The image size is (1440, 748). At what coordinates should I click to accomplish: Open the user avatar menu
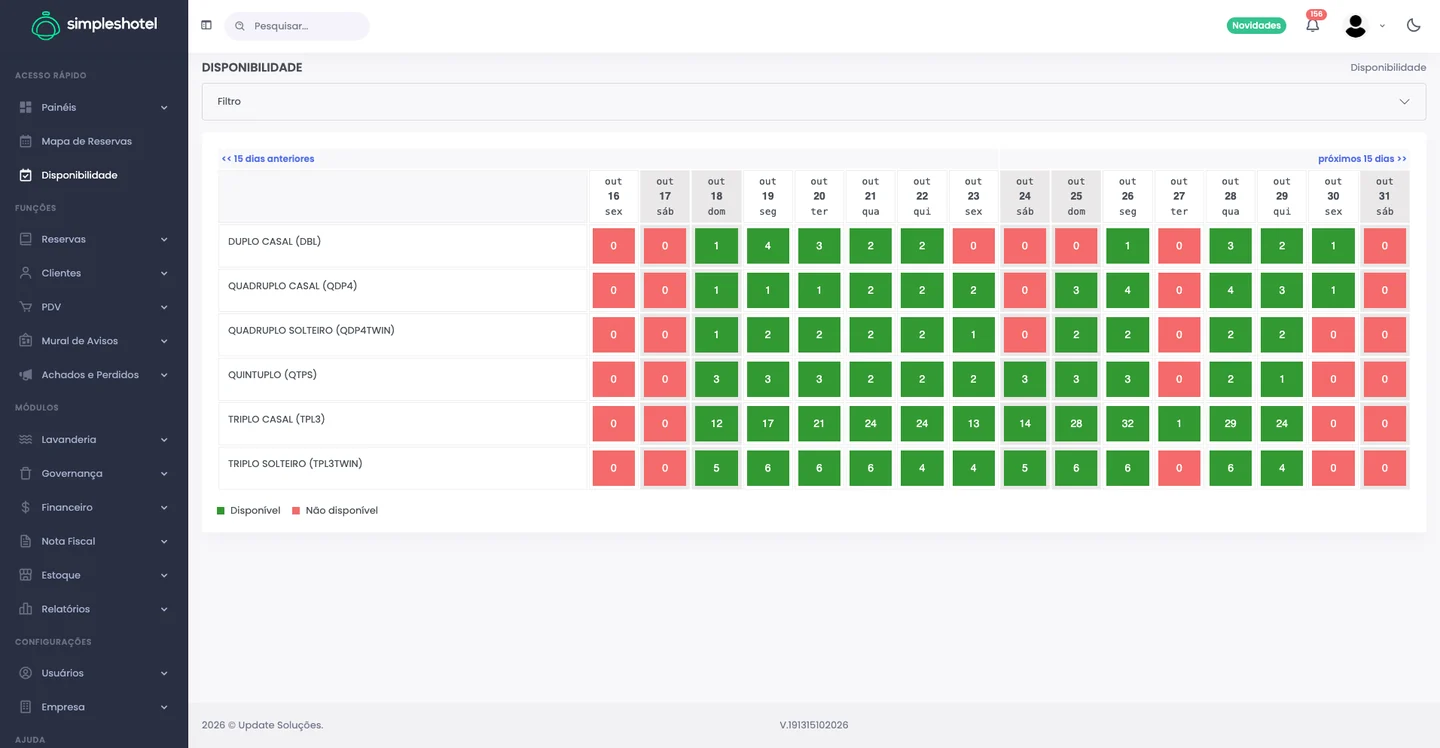(1356, 26)
